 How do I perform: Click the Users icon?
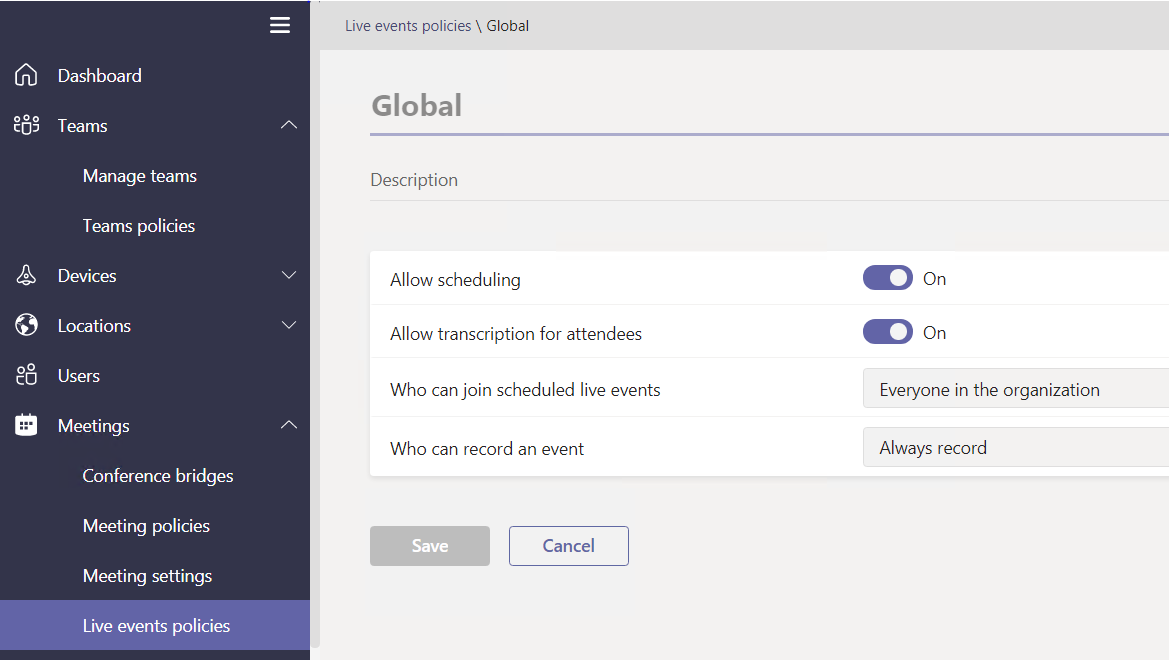pos(26,375)
